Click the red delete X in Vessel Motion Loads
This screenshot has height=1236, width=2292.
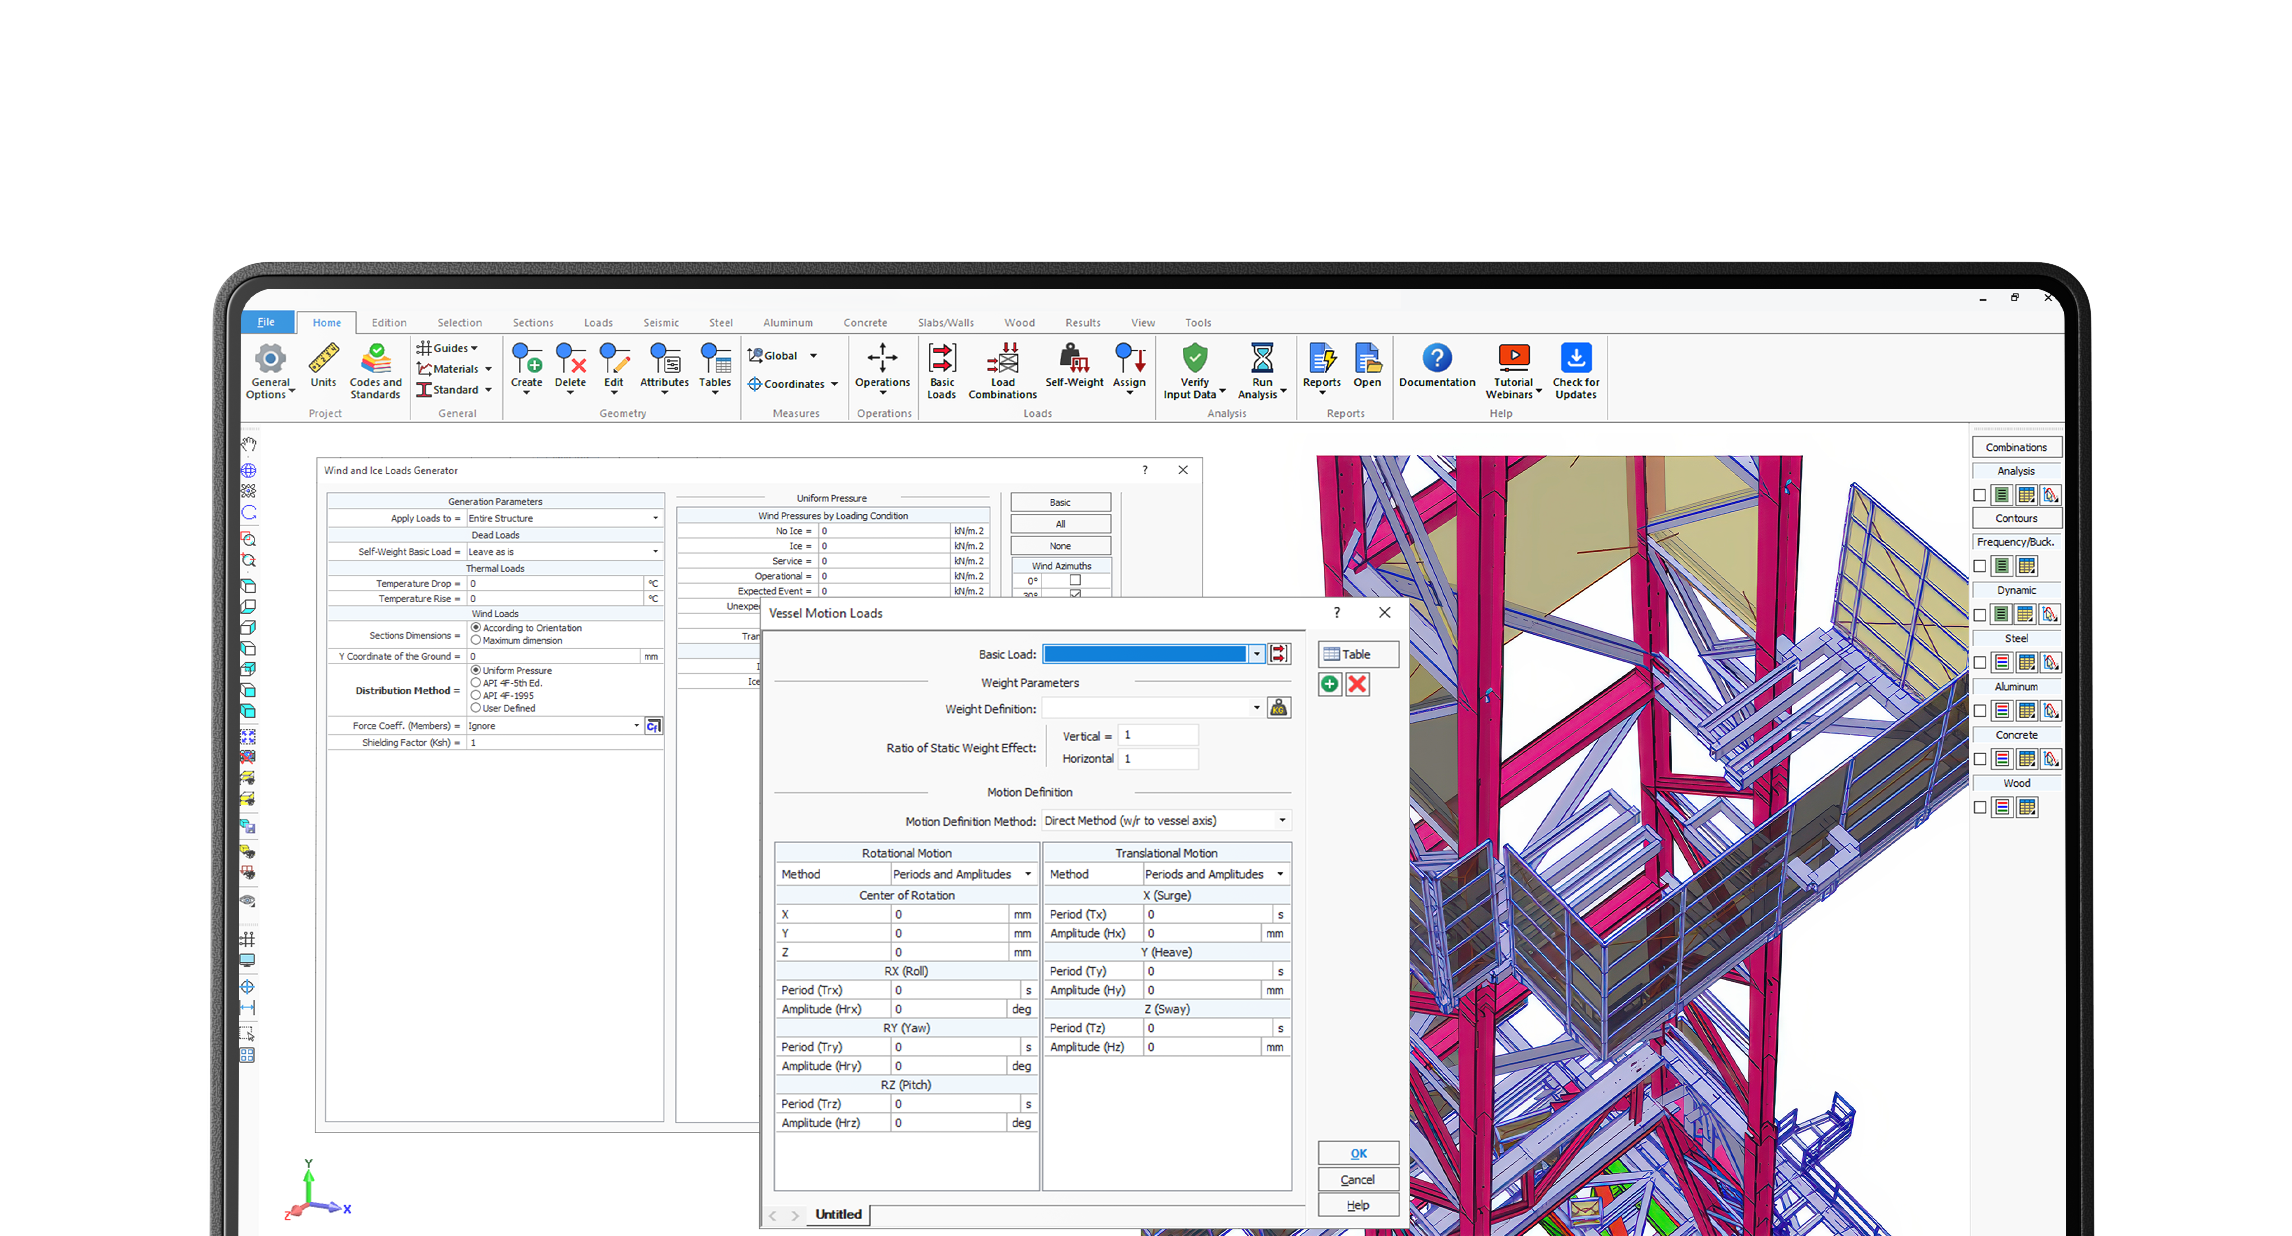pos(1357,684)
